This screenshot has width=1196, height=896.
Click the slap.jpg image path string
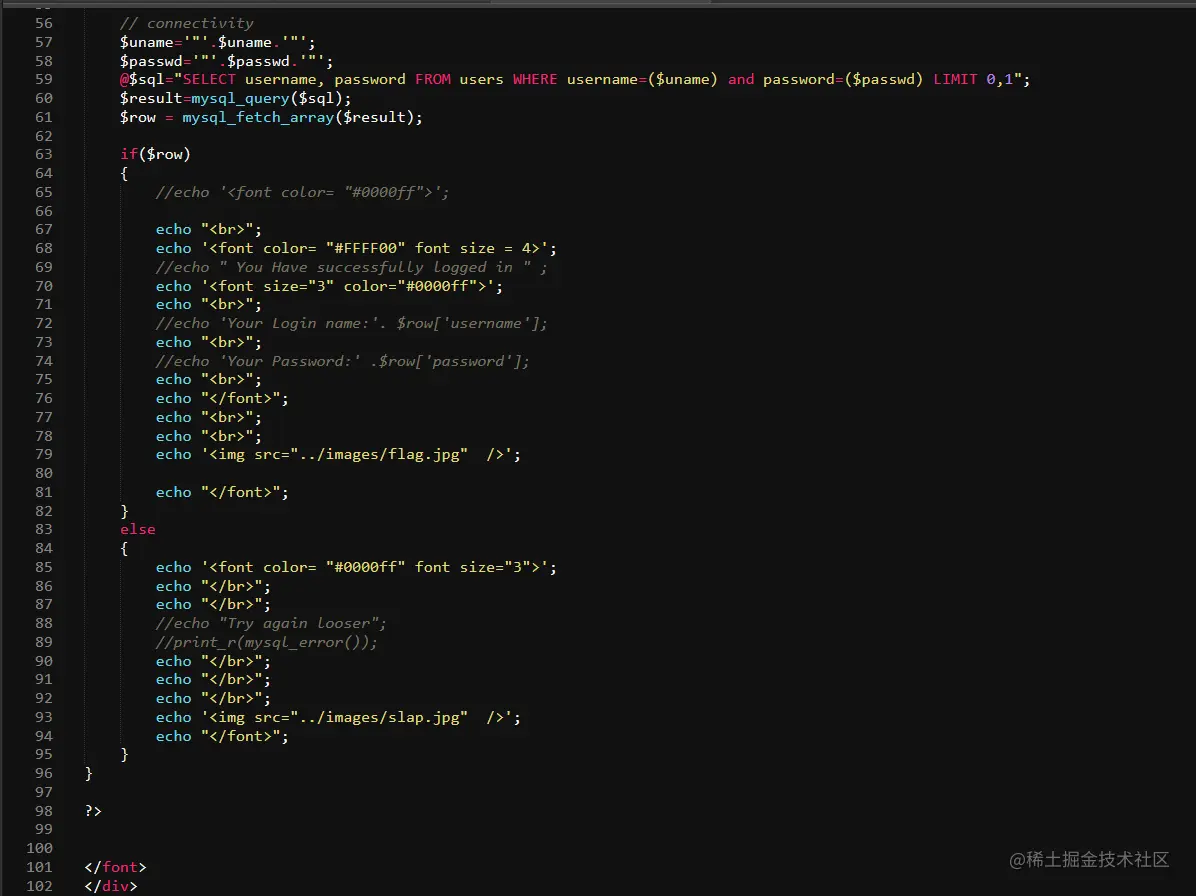point(379,718)
